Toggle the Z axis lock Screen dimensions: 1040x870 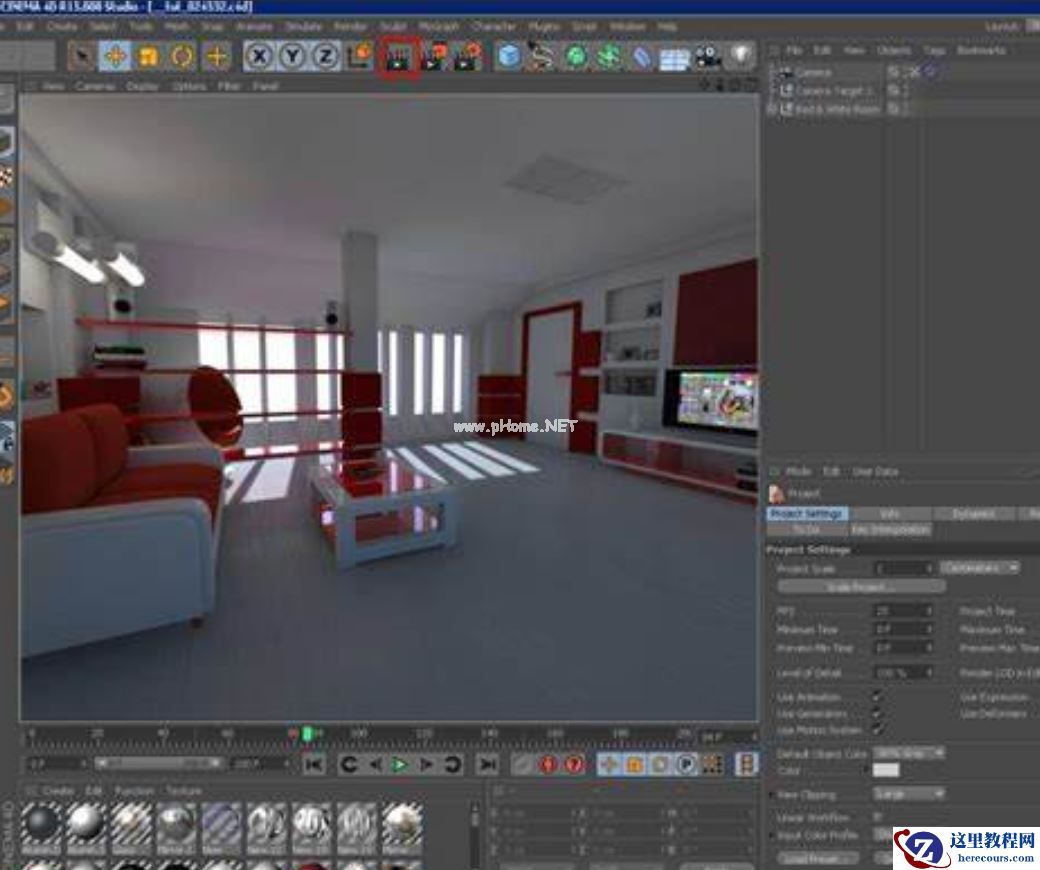pyautogui.click(x=324, y=57)
